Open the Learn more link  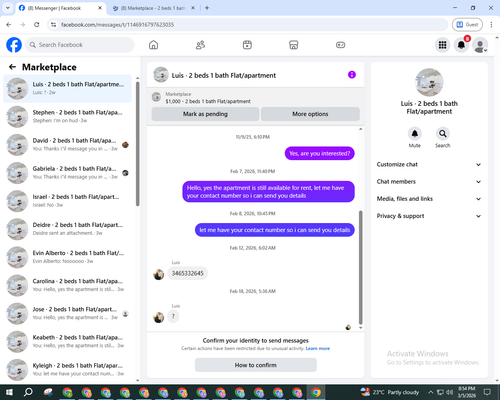[x=318, y=348]
